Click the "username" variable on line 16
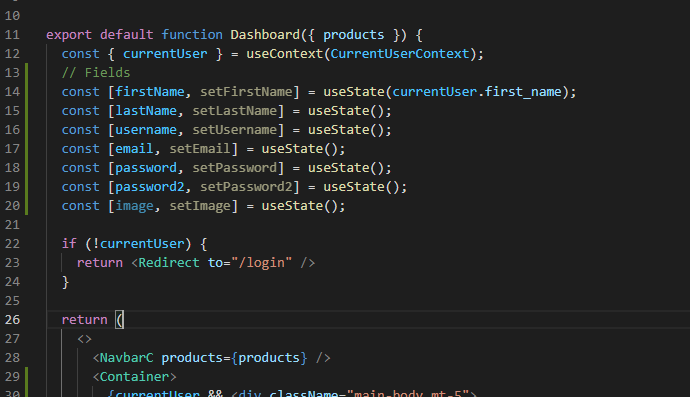Image resolution: width=690 pixels, height=397 pixels. click(146, 130)
